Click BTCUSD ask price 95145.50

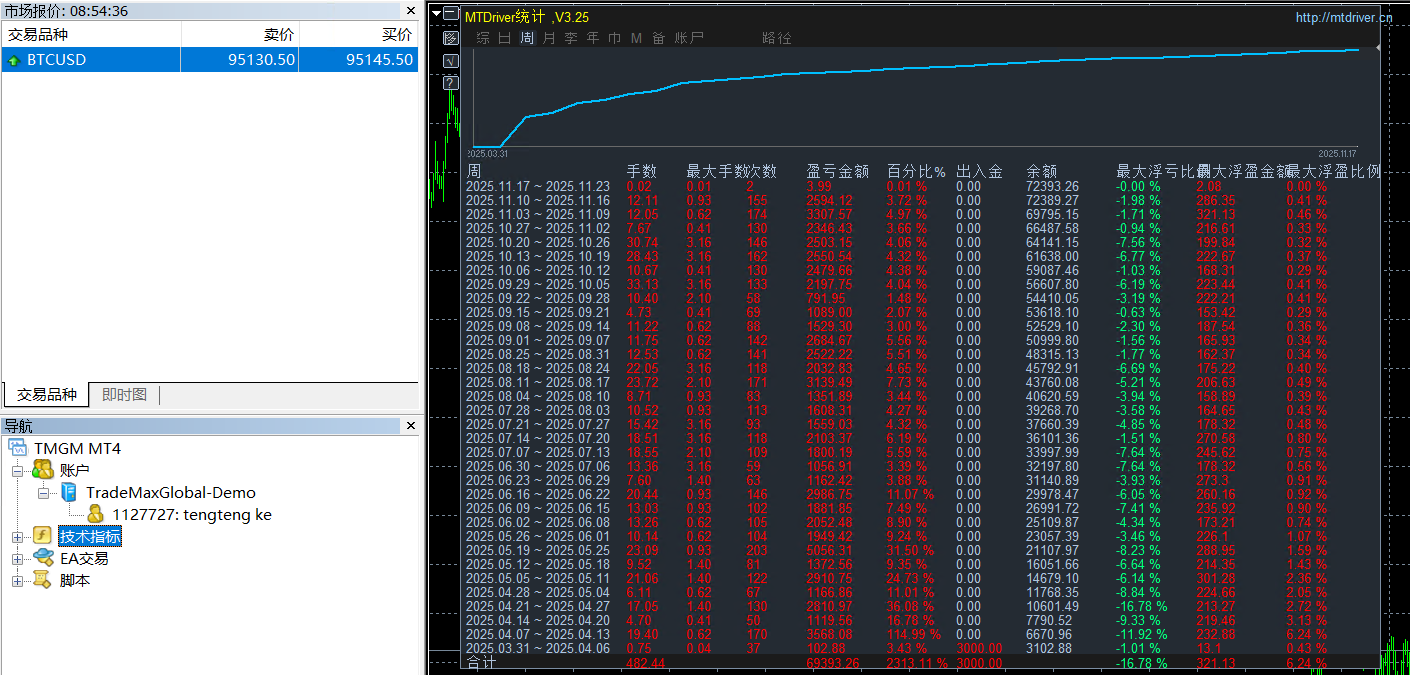379,60
